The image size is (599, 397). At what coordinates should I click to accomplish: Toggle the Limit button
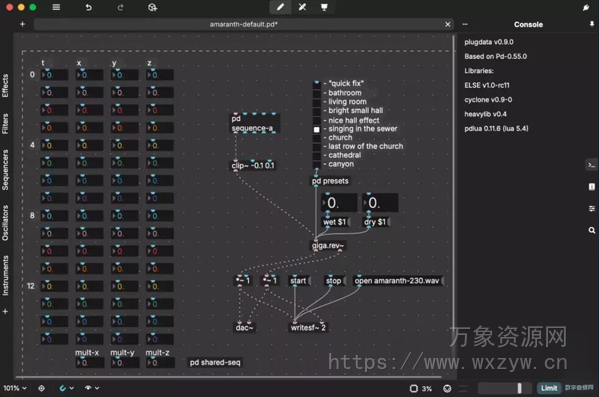(x=549, y=388)
